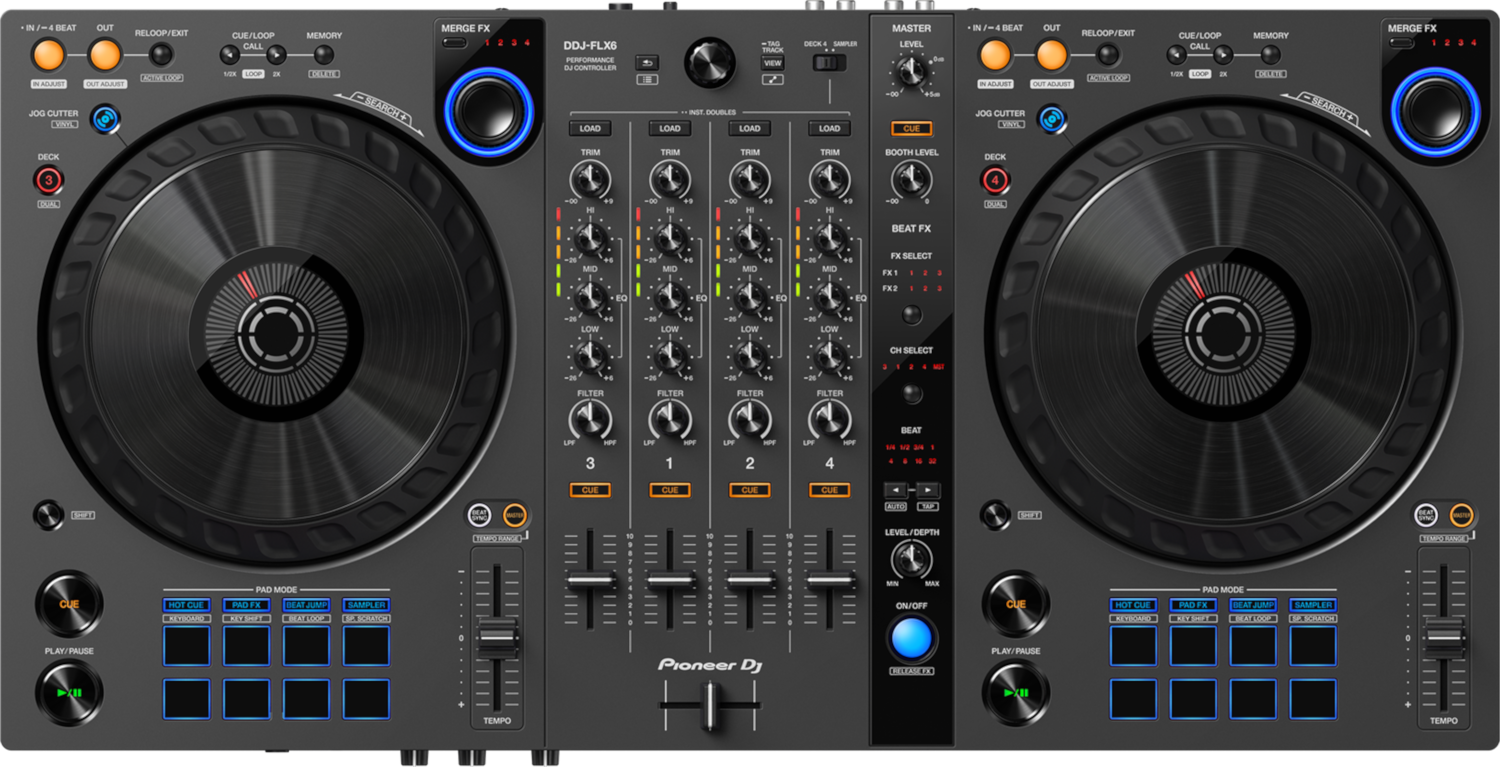Click the right deck BEAT SYNC button
The height and width of the screenshot is (767, 1500).
tap(1427, 515)
